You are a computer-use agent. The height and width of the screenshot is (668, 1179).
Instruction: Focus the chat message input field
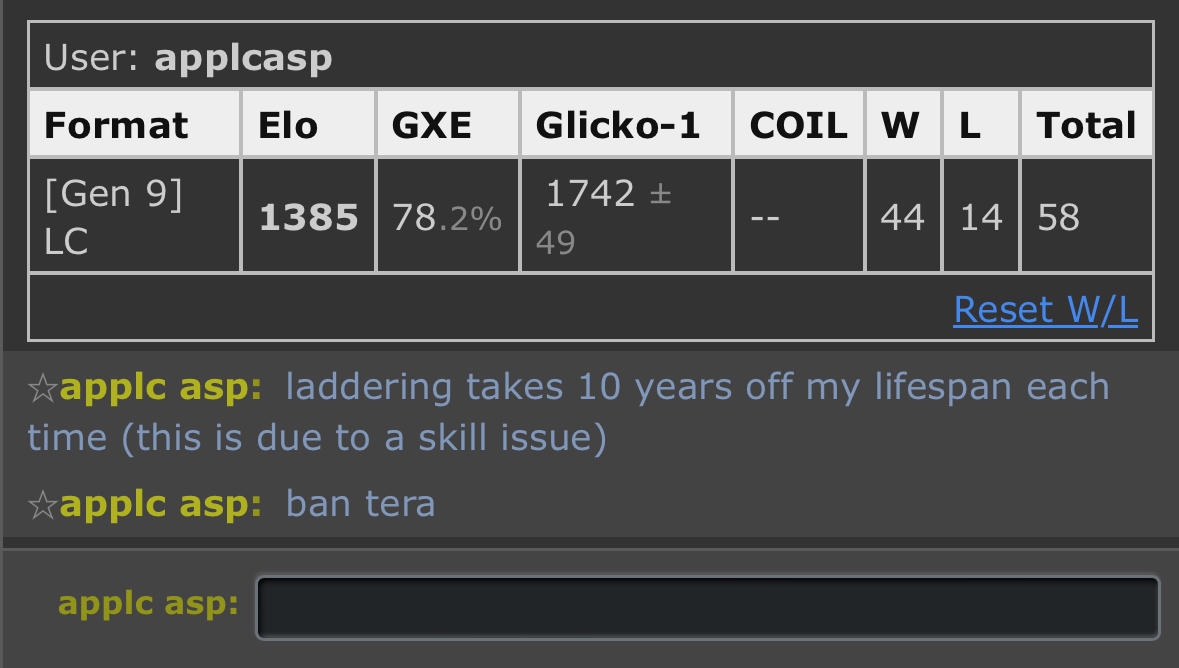(707, 607)
